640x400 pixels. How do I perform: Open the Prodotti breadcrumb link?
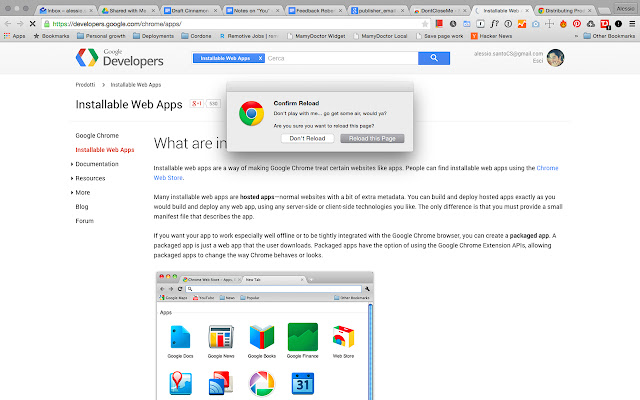pyautogui.click(x=85, y=85)
